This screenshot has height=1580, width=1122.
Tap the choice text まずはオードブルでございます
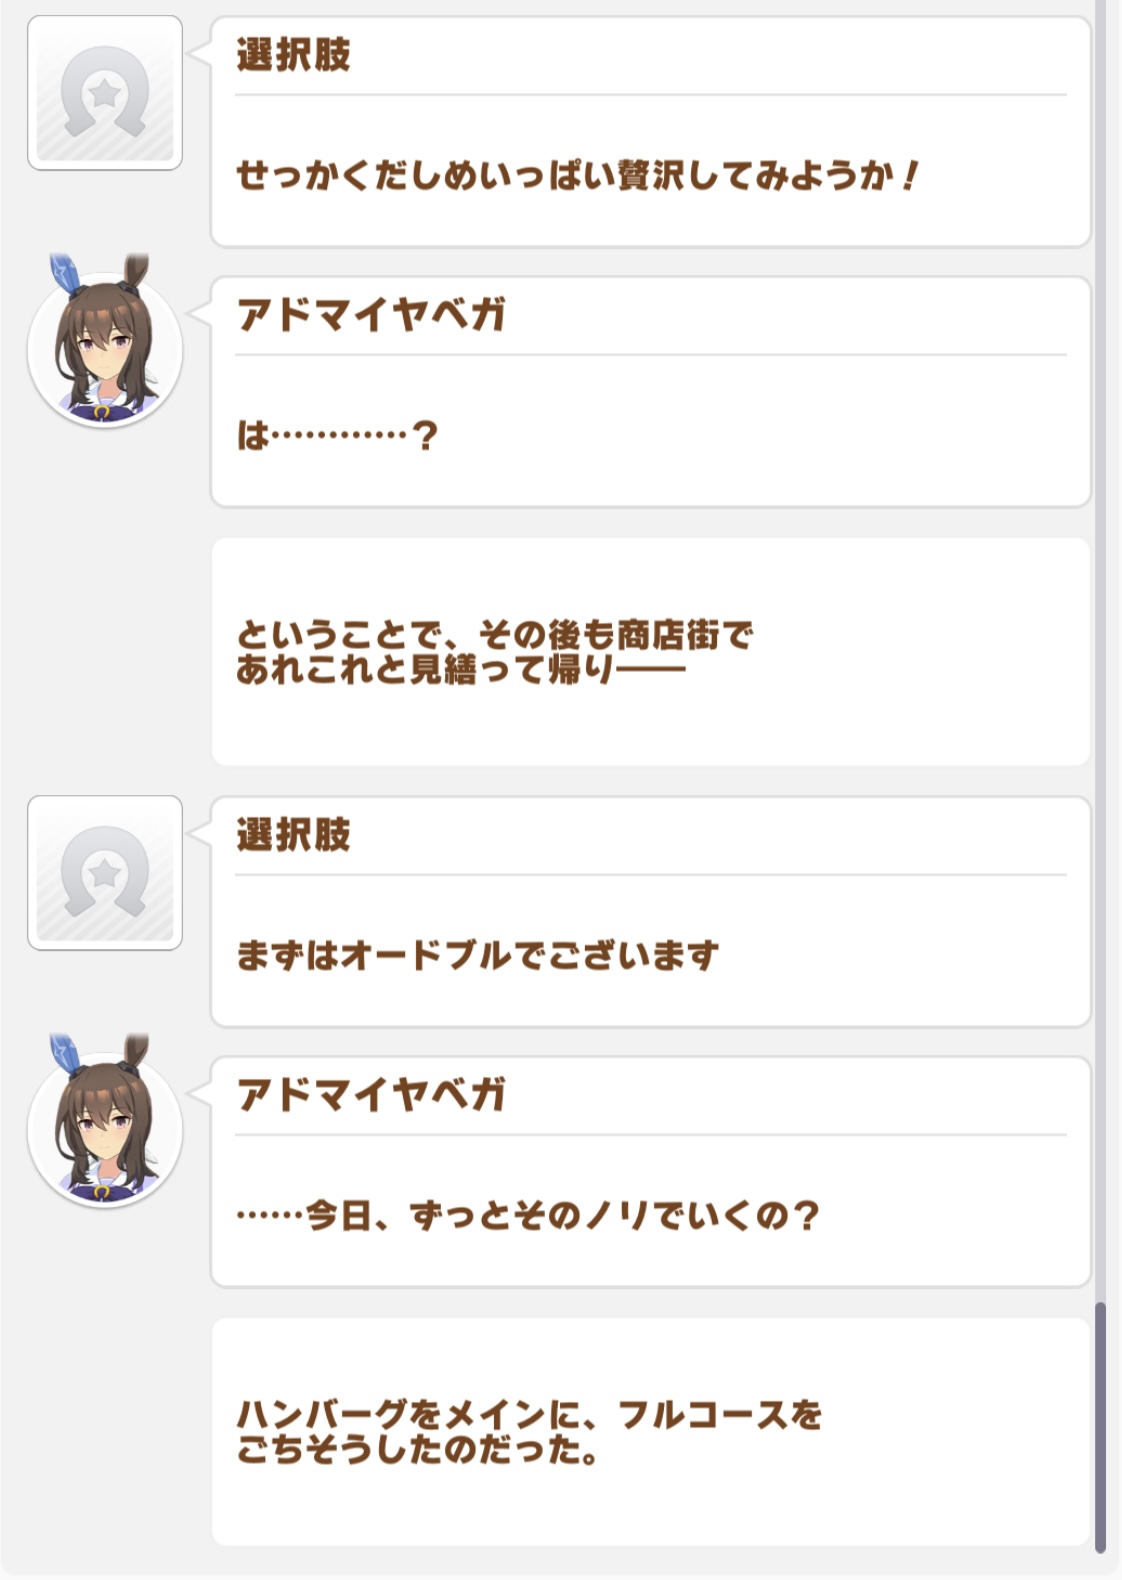(477, 956)
